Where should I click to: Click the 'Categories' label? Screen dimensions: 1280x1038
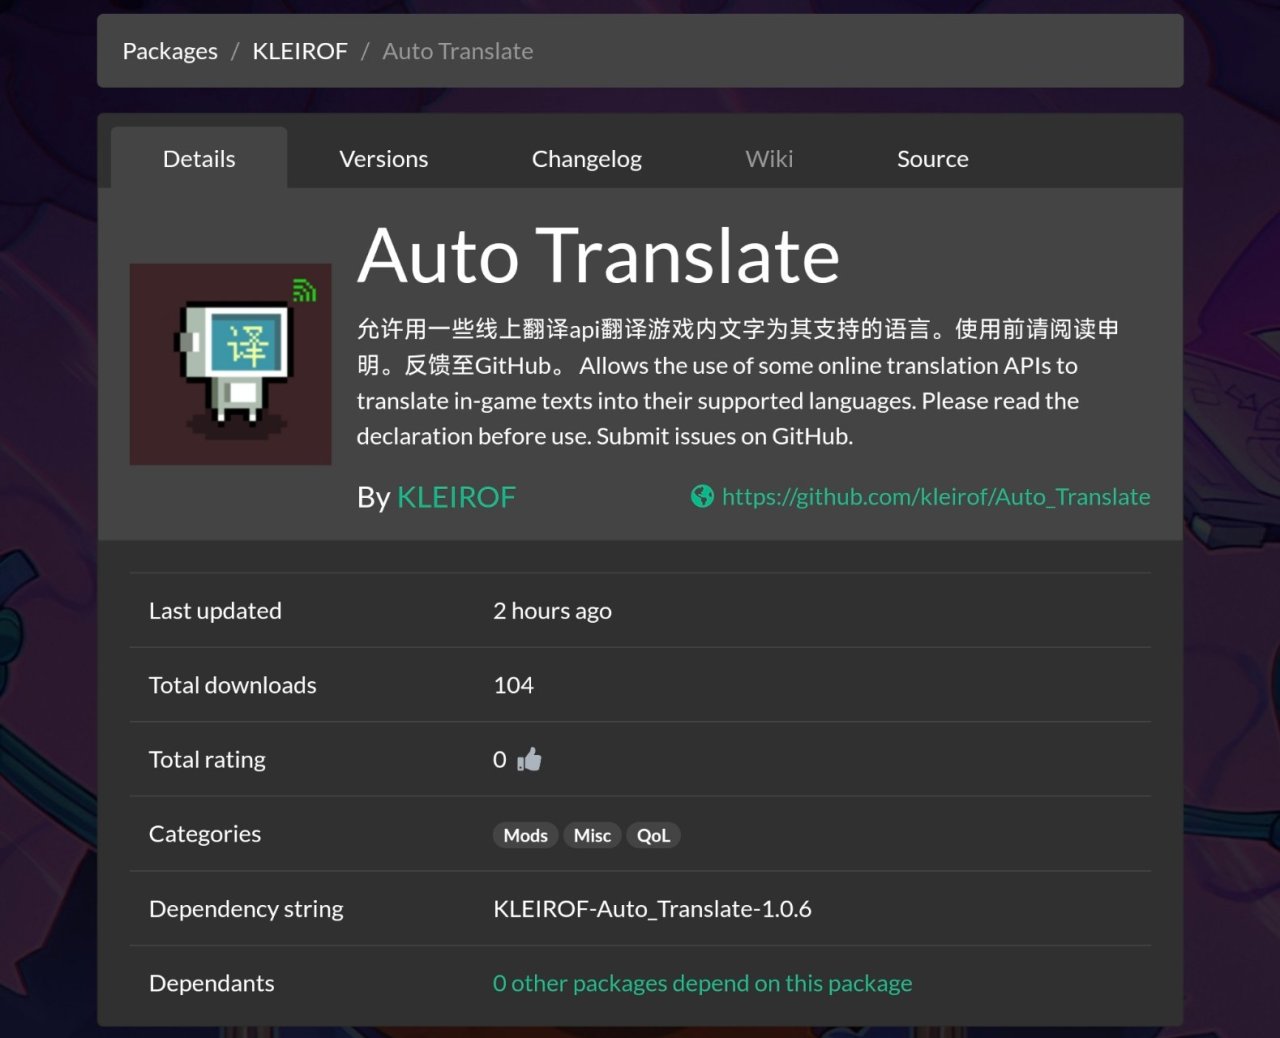click(205, 834)
